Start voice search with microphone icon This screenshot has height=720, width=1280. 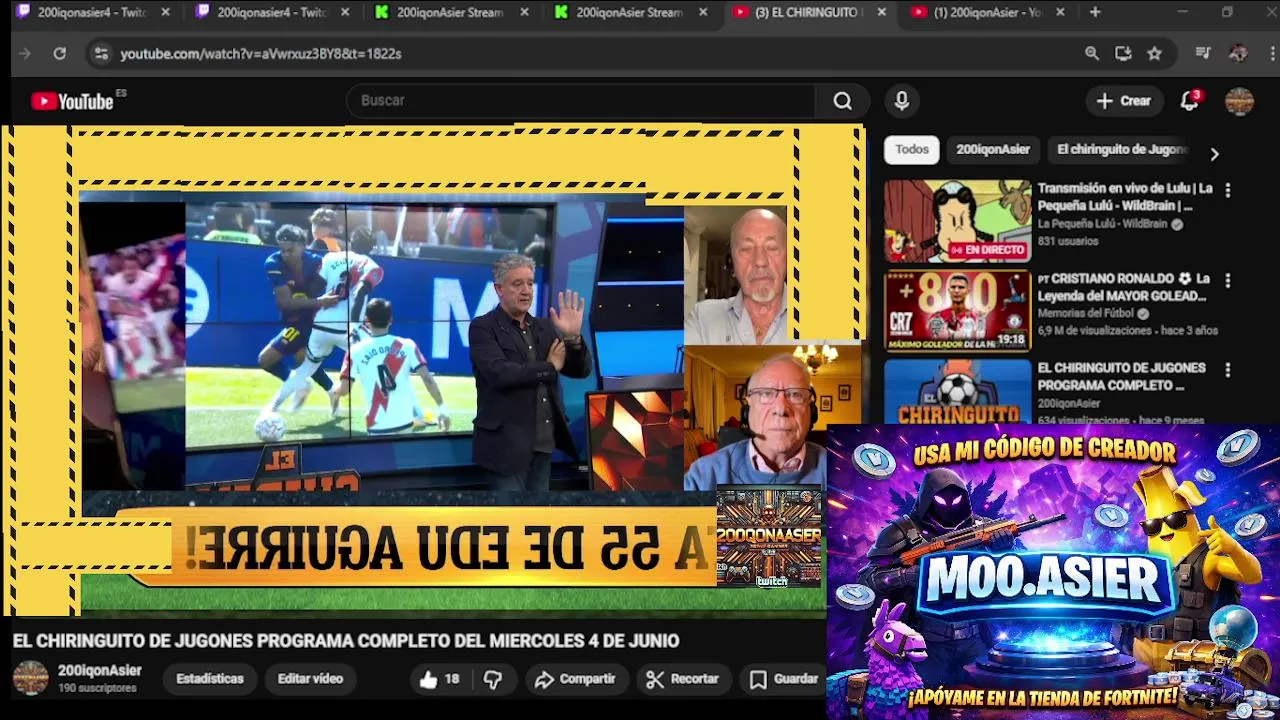[x=902, y=100]
